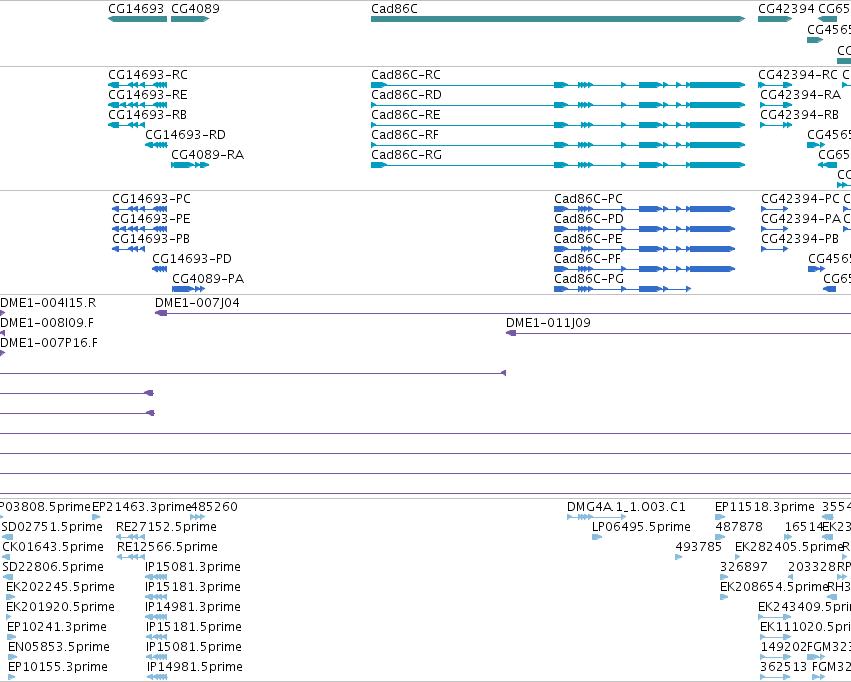Image resolution: width=851 pixels, height=682 pixels.
Task: Click protein label Cad86C-PC
Action: pyautogui.click(x=588, y=199)
